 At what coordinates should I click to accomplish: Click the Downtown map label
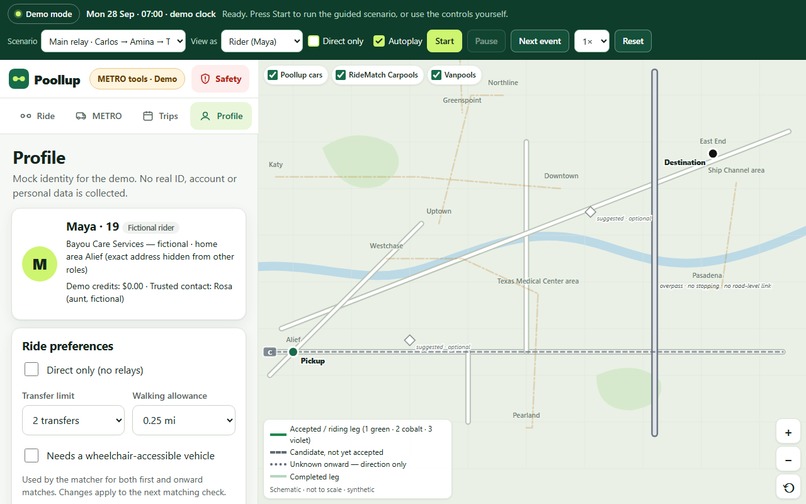pyautogui.click(x=561, y=176)
